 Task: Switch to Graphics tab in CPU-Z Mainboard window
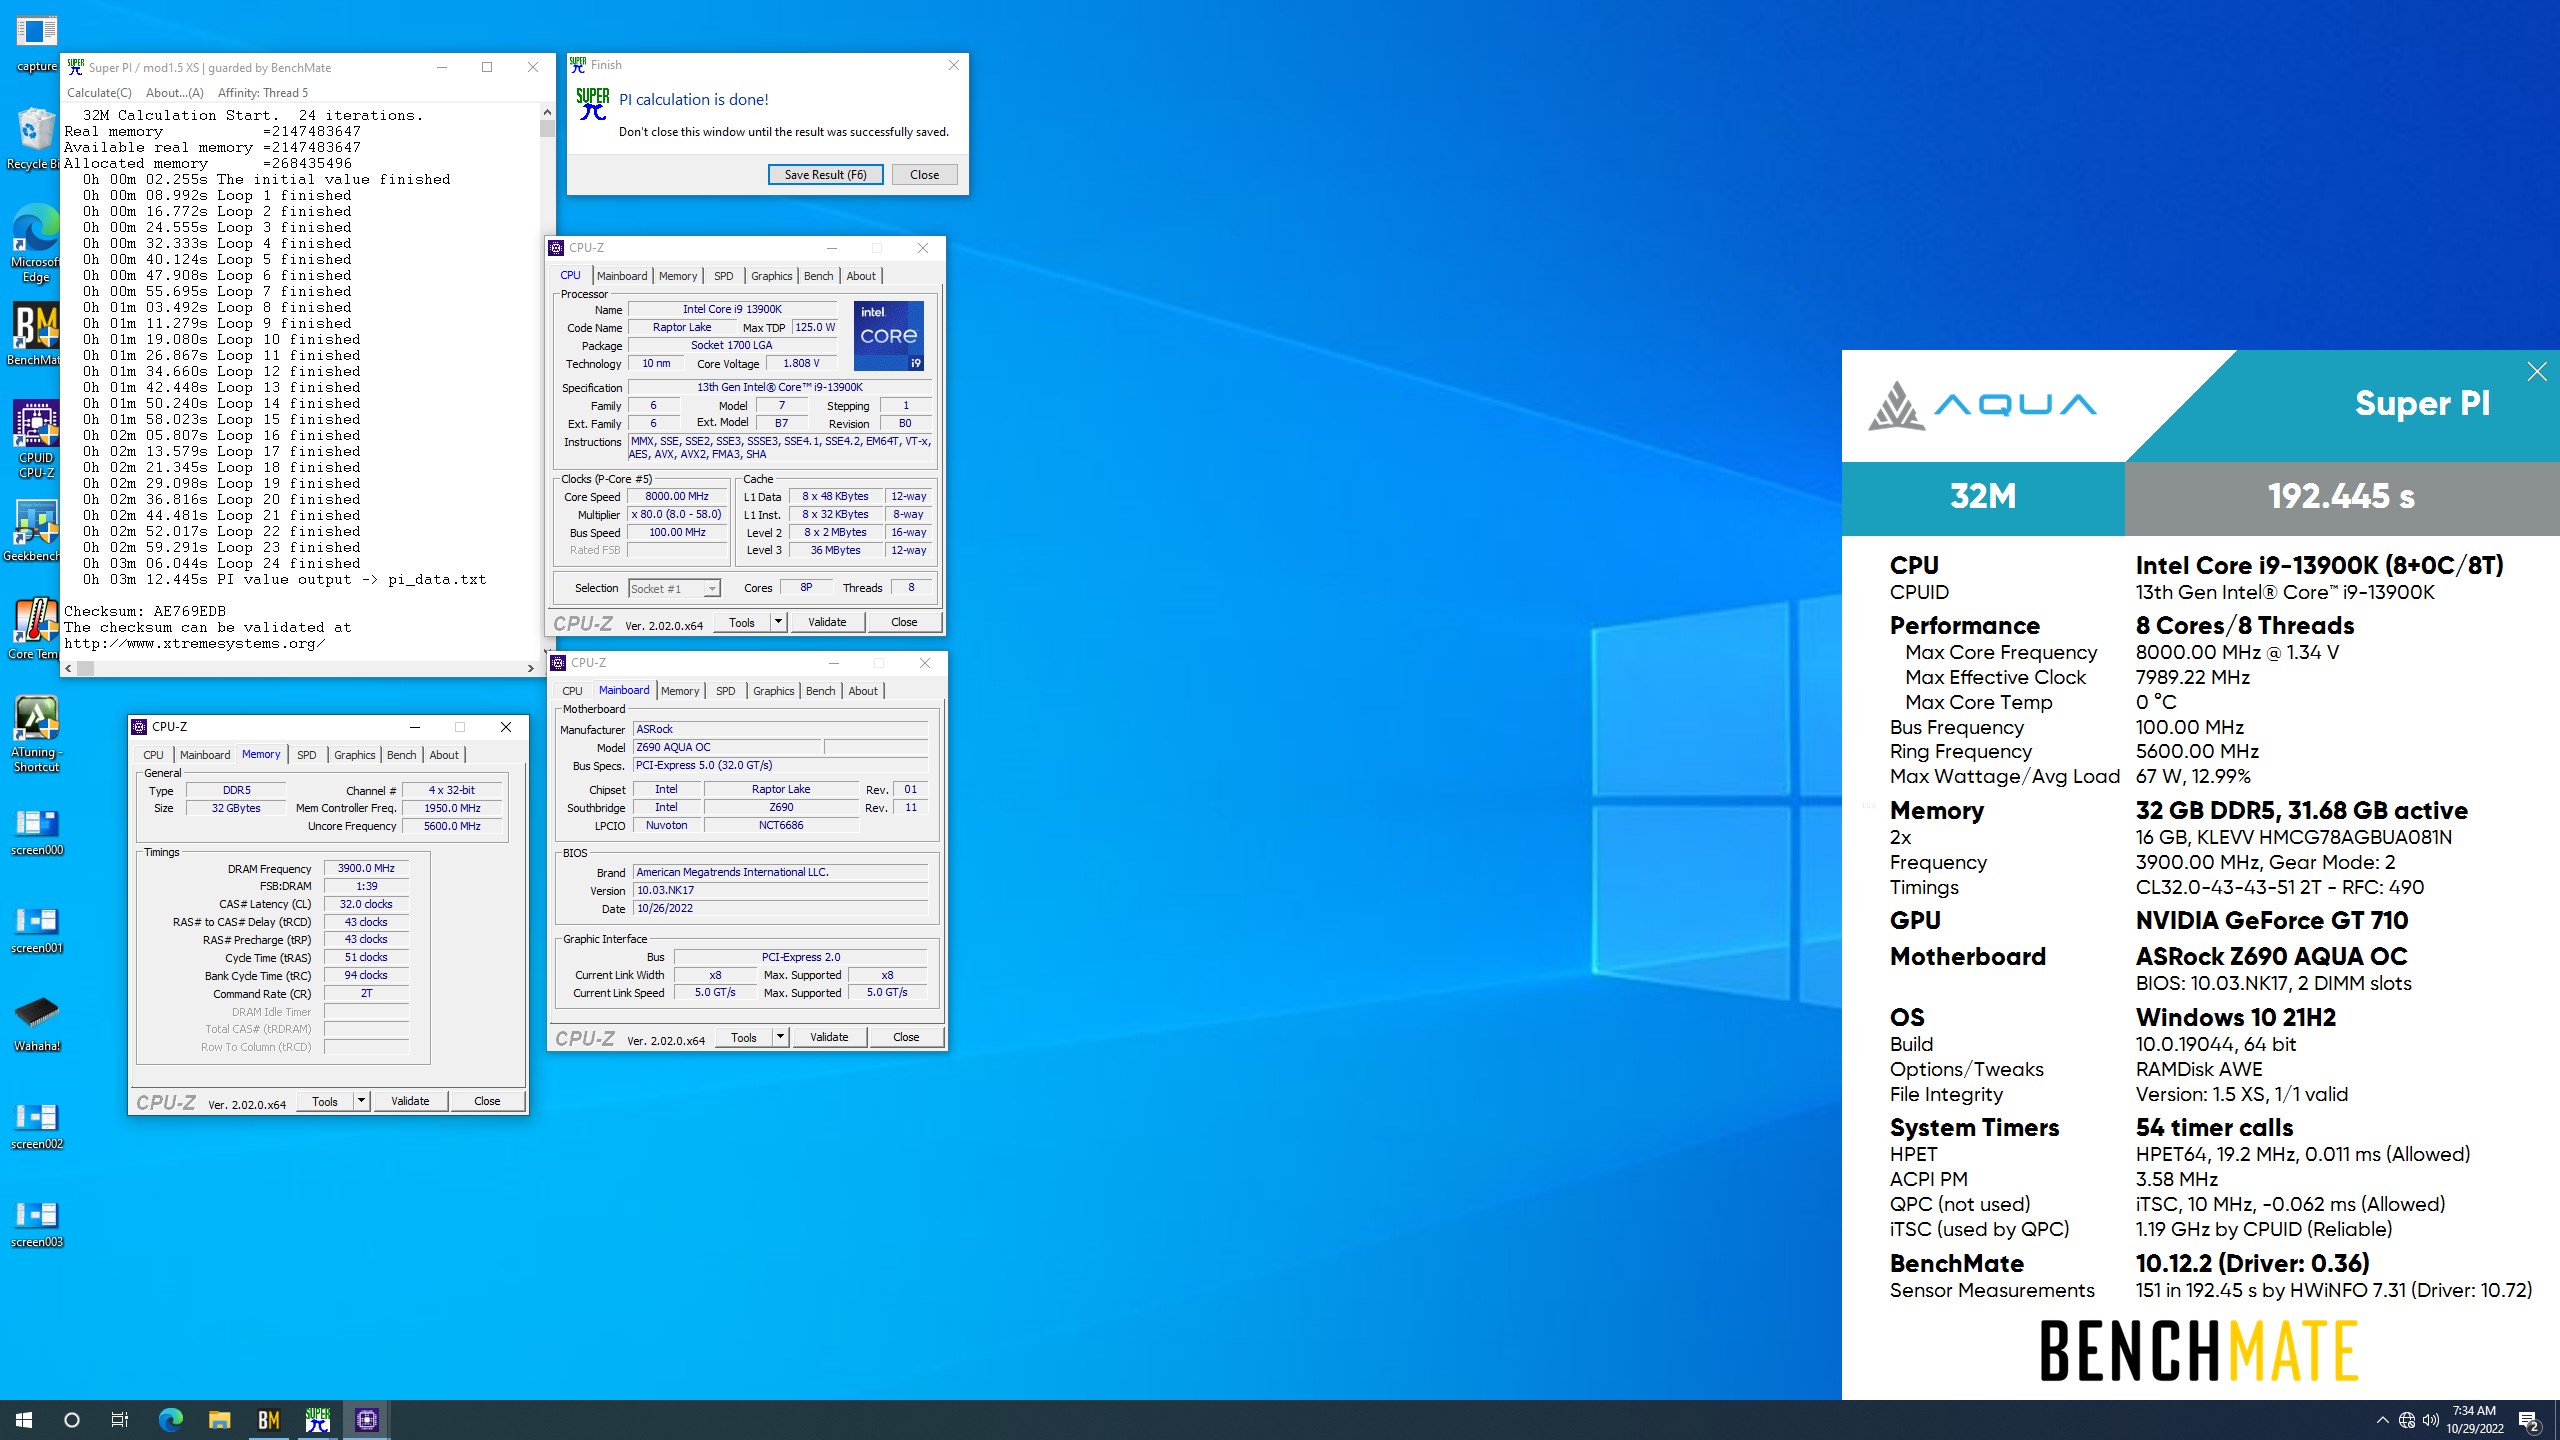click(x=774, y=691)
